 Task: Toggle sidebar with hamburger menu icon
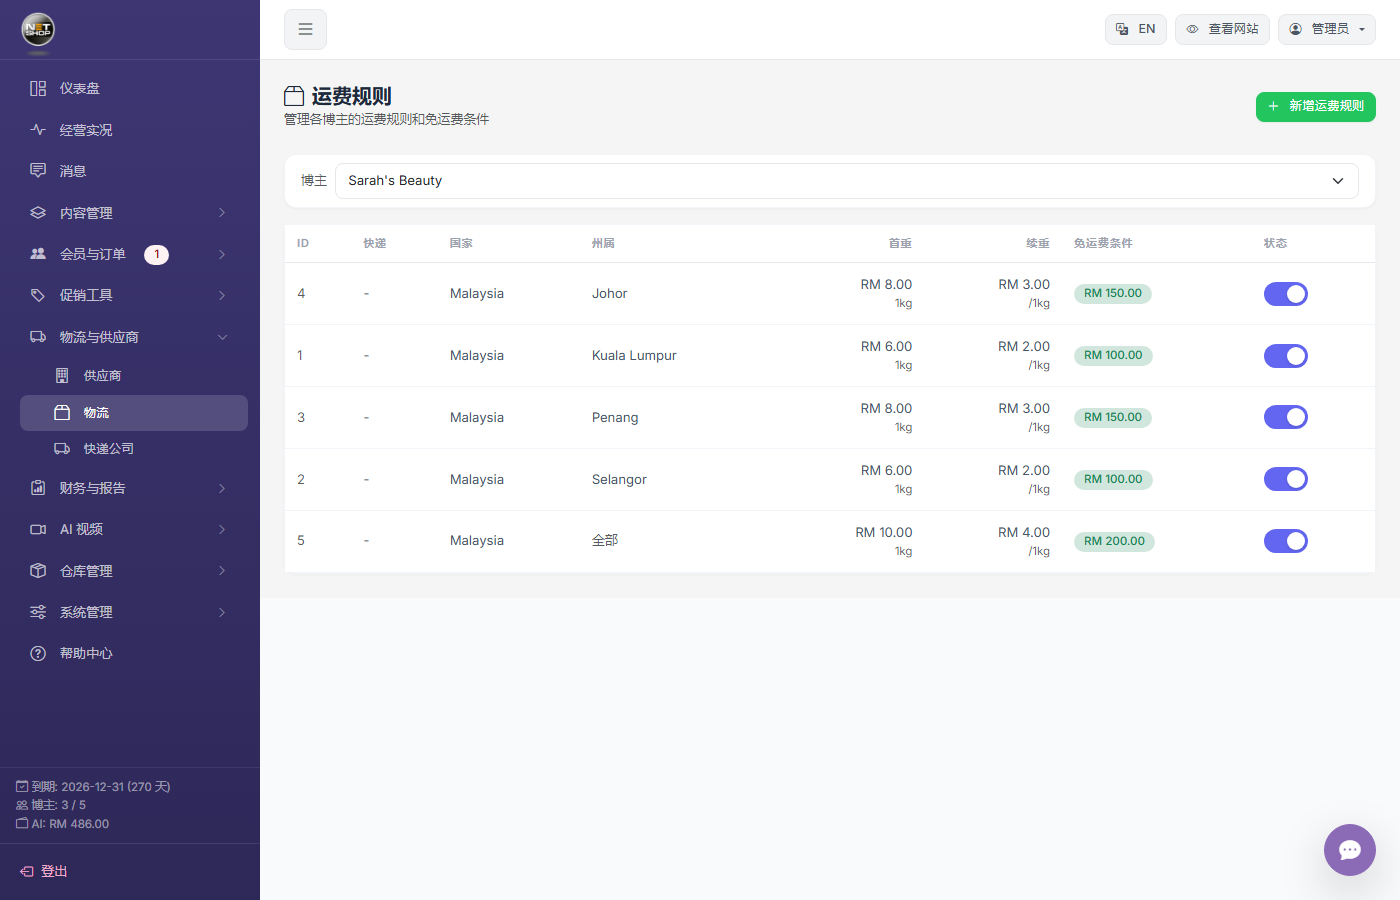[x=305, y=29]
